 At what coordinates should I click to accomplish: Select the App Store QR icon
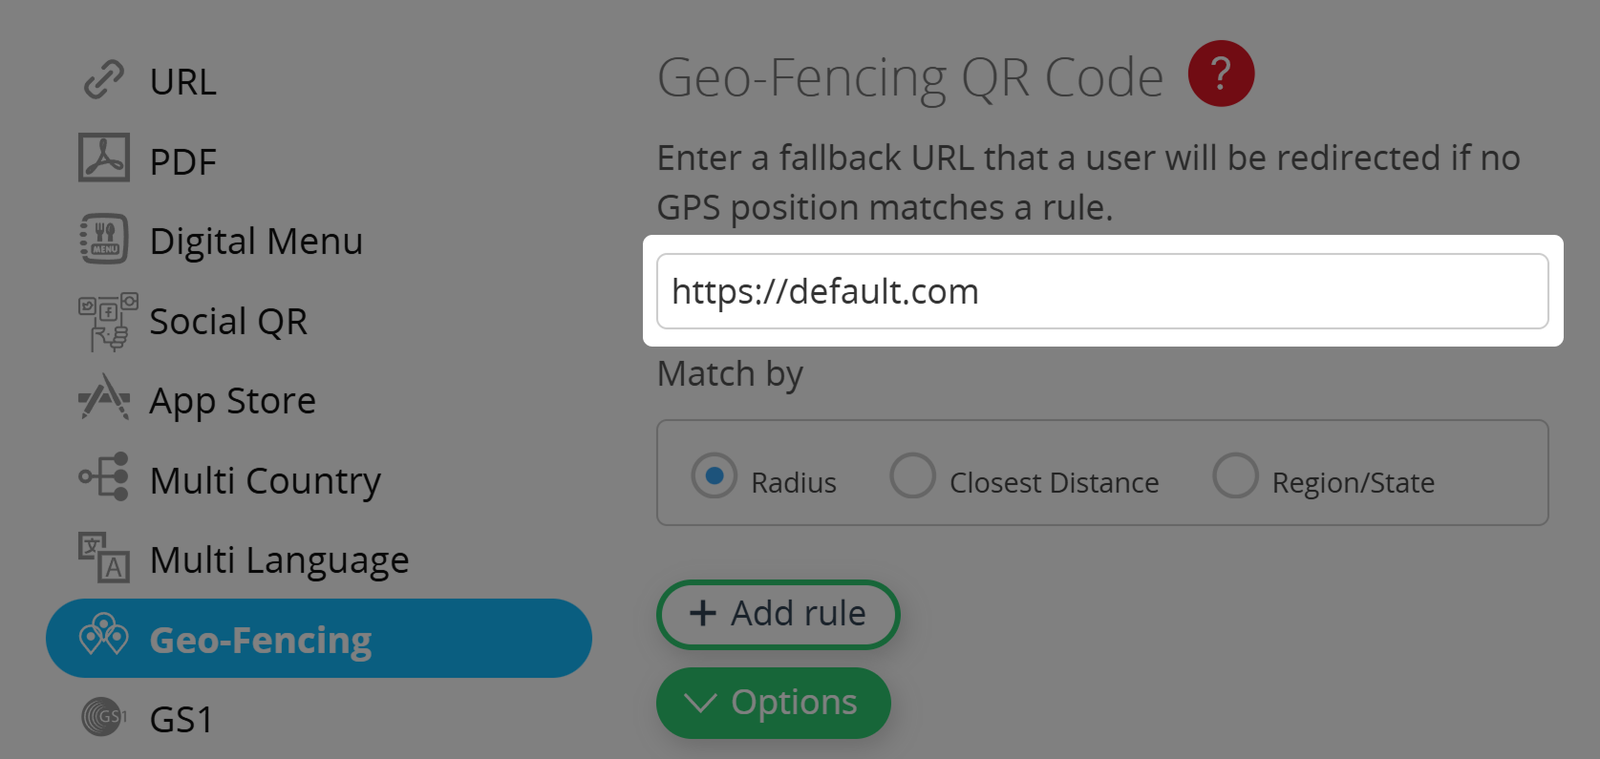[103, 399]
